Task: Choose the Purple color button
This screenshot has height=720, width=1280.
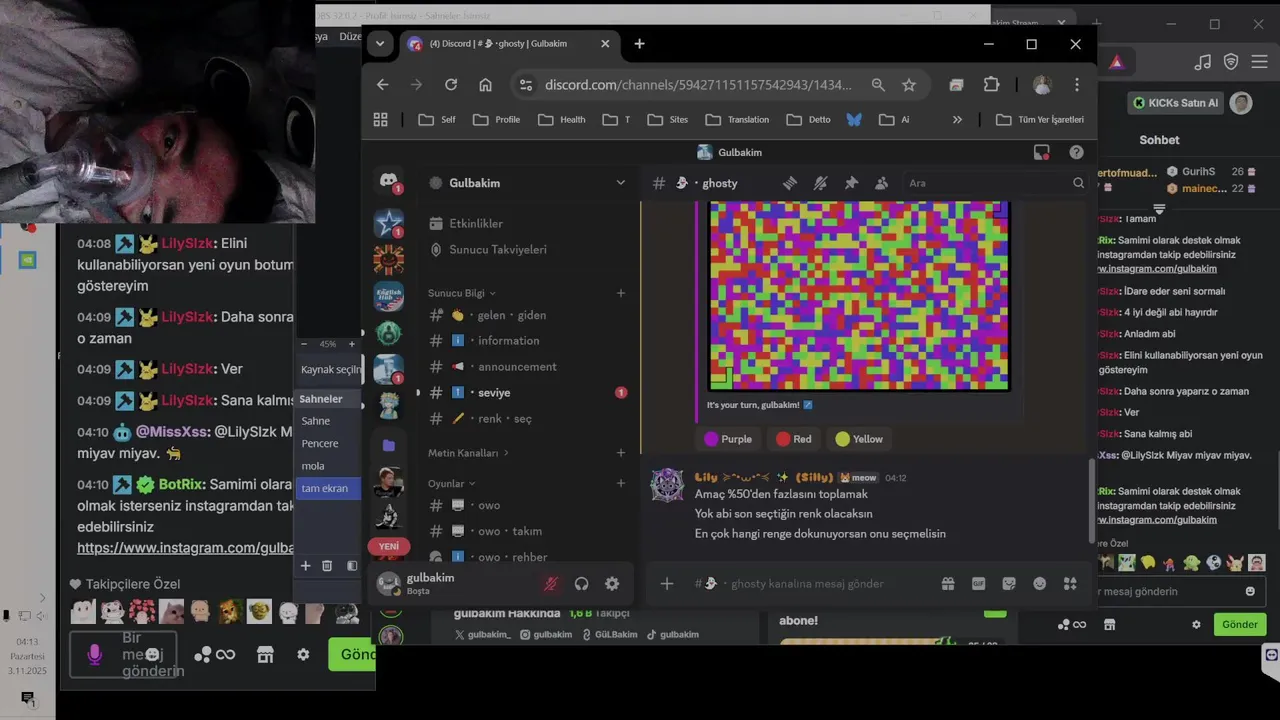Action: (728, 439)
